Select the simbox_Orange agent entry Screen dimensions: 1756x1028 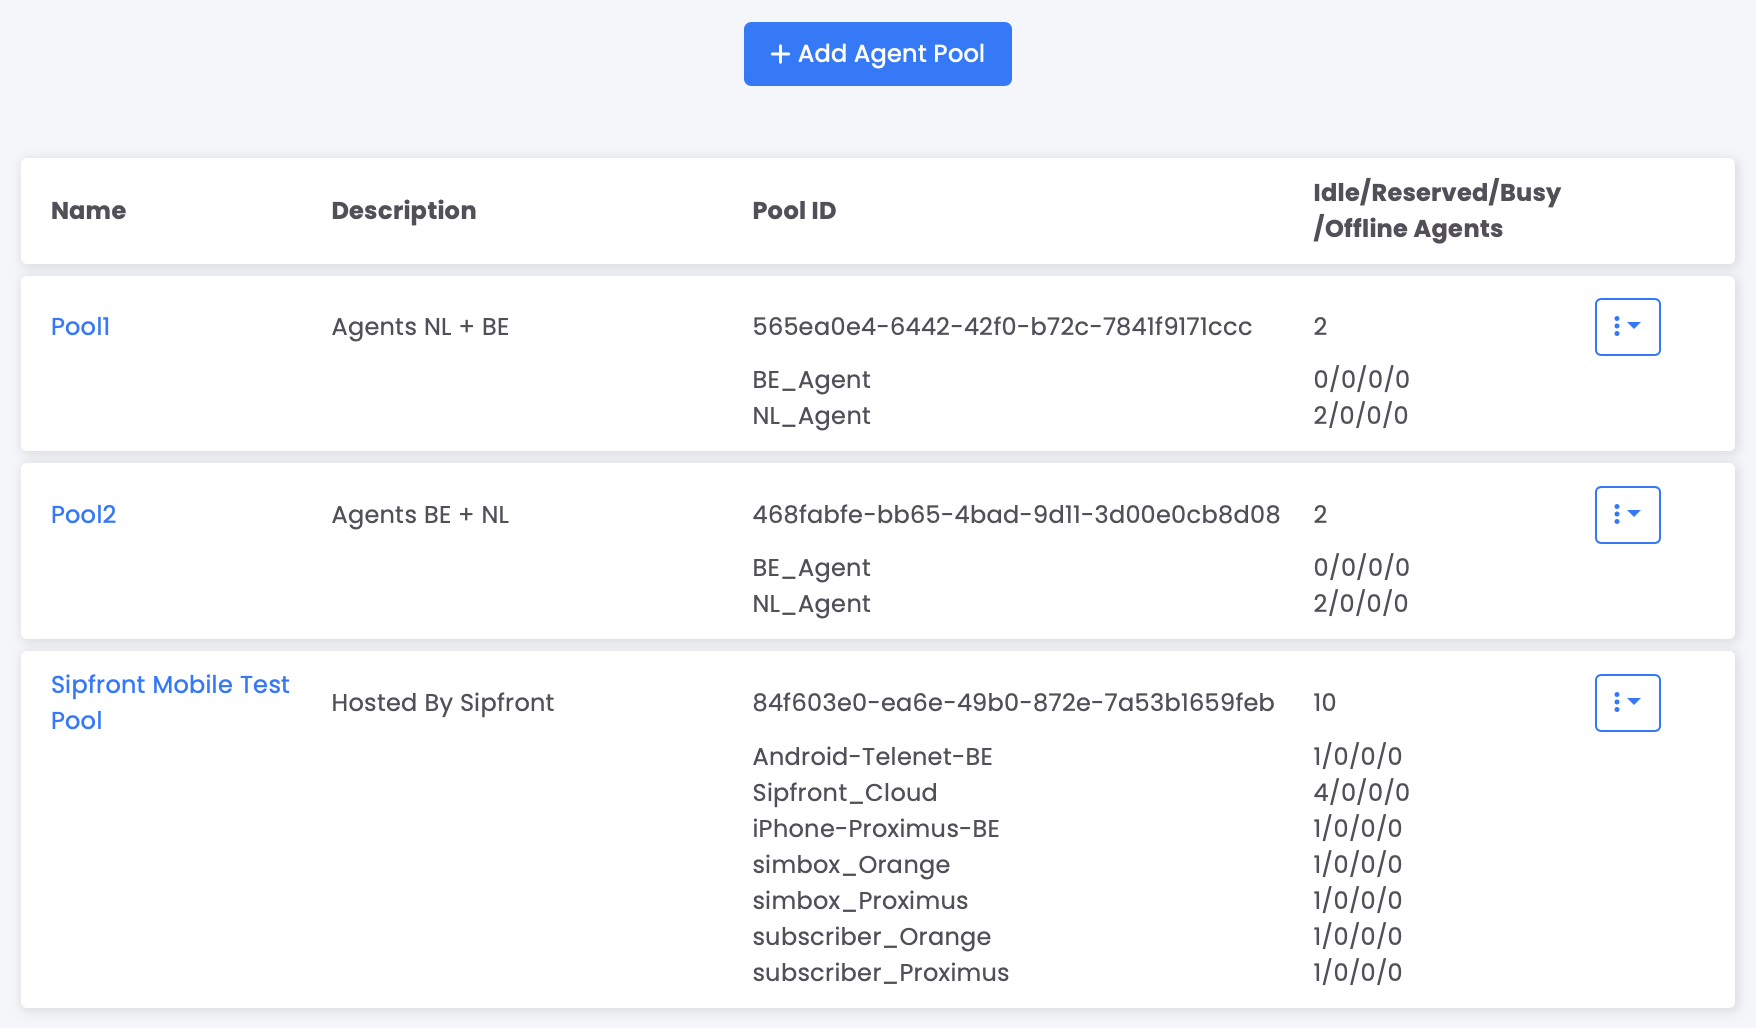point(850,865)
